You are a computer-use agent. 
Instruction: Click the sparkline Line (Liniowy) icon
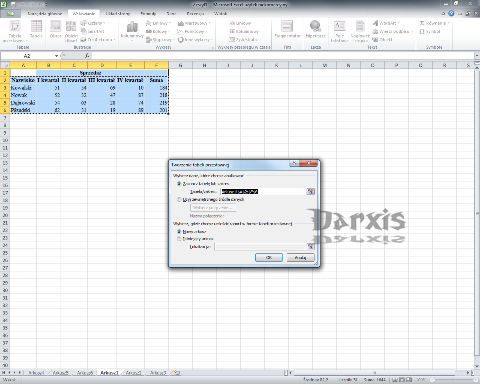coord(232,23)
